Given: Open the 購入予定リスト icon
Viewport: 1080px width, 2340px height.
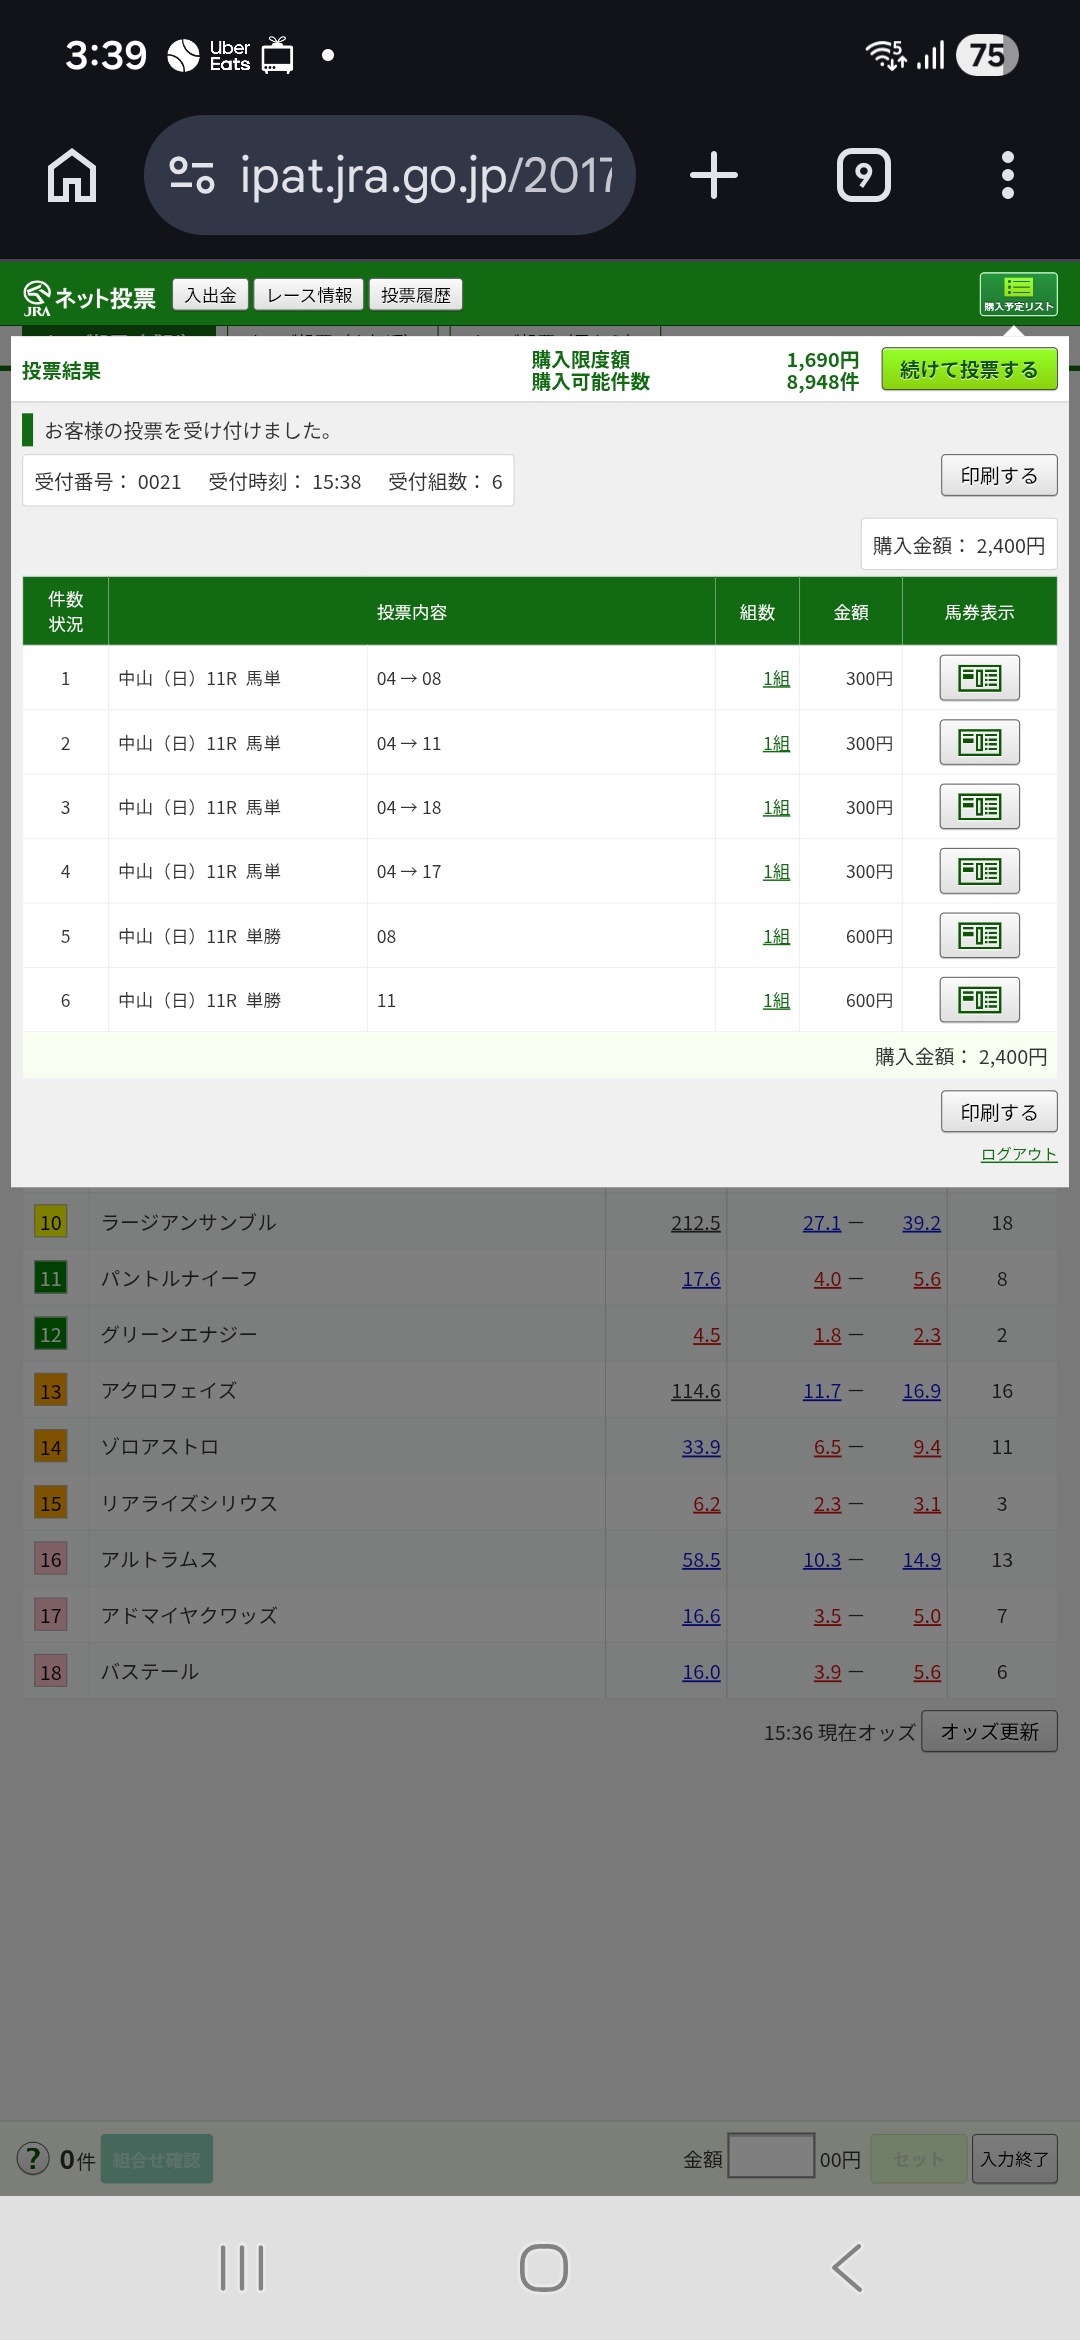Looking at the screenshot, I should pos(1018,294).
